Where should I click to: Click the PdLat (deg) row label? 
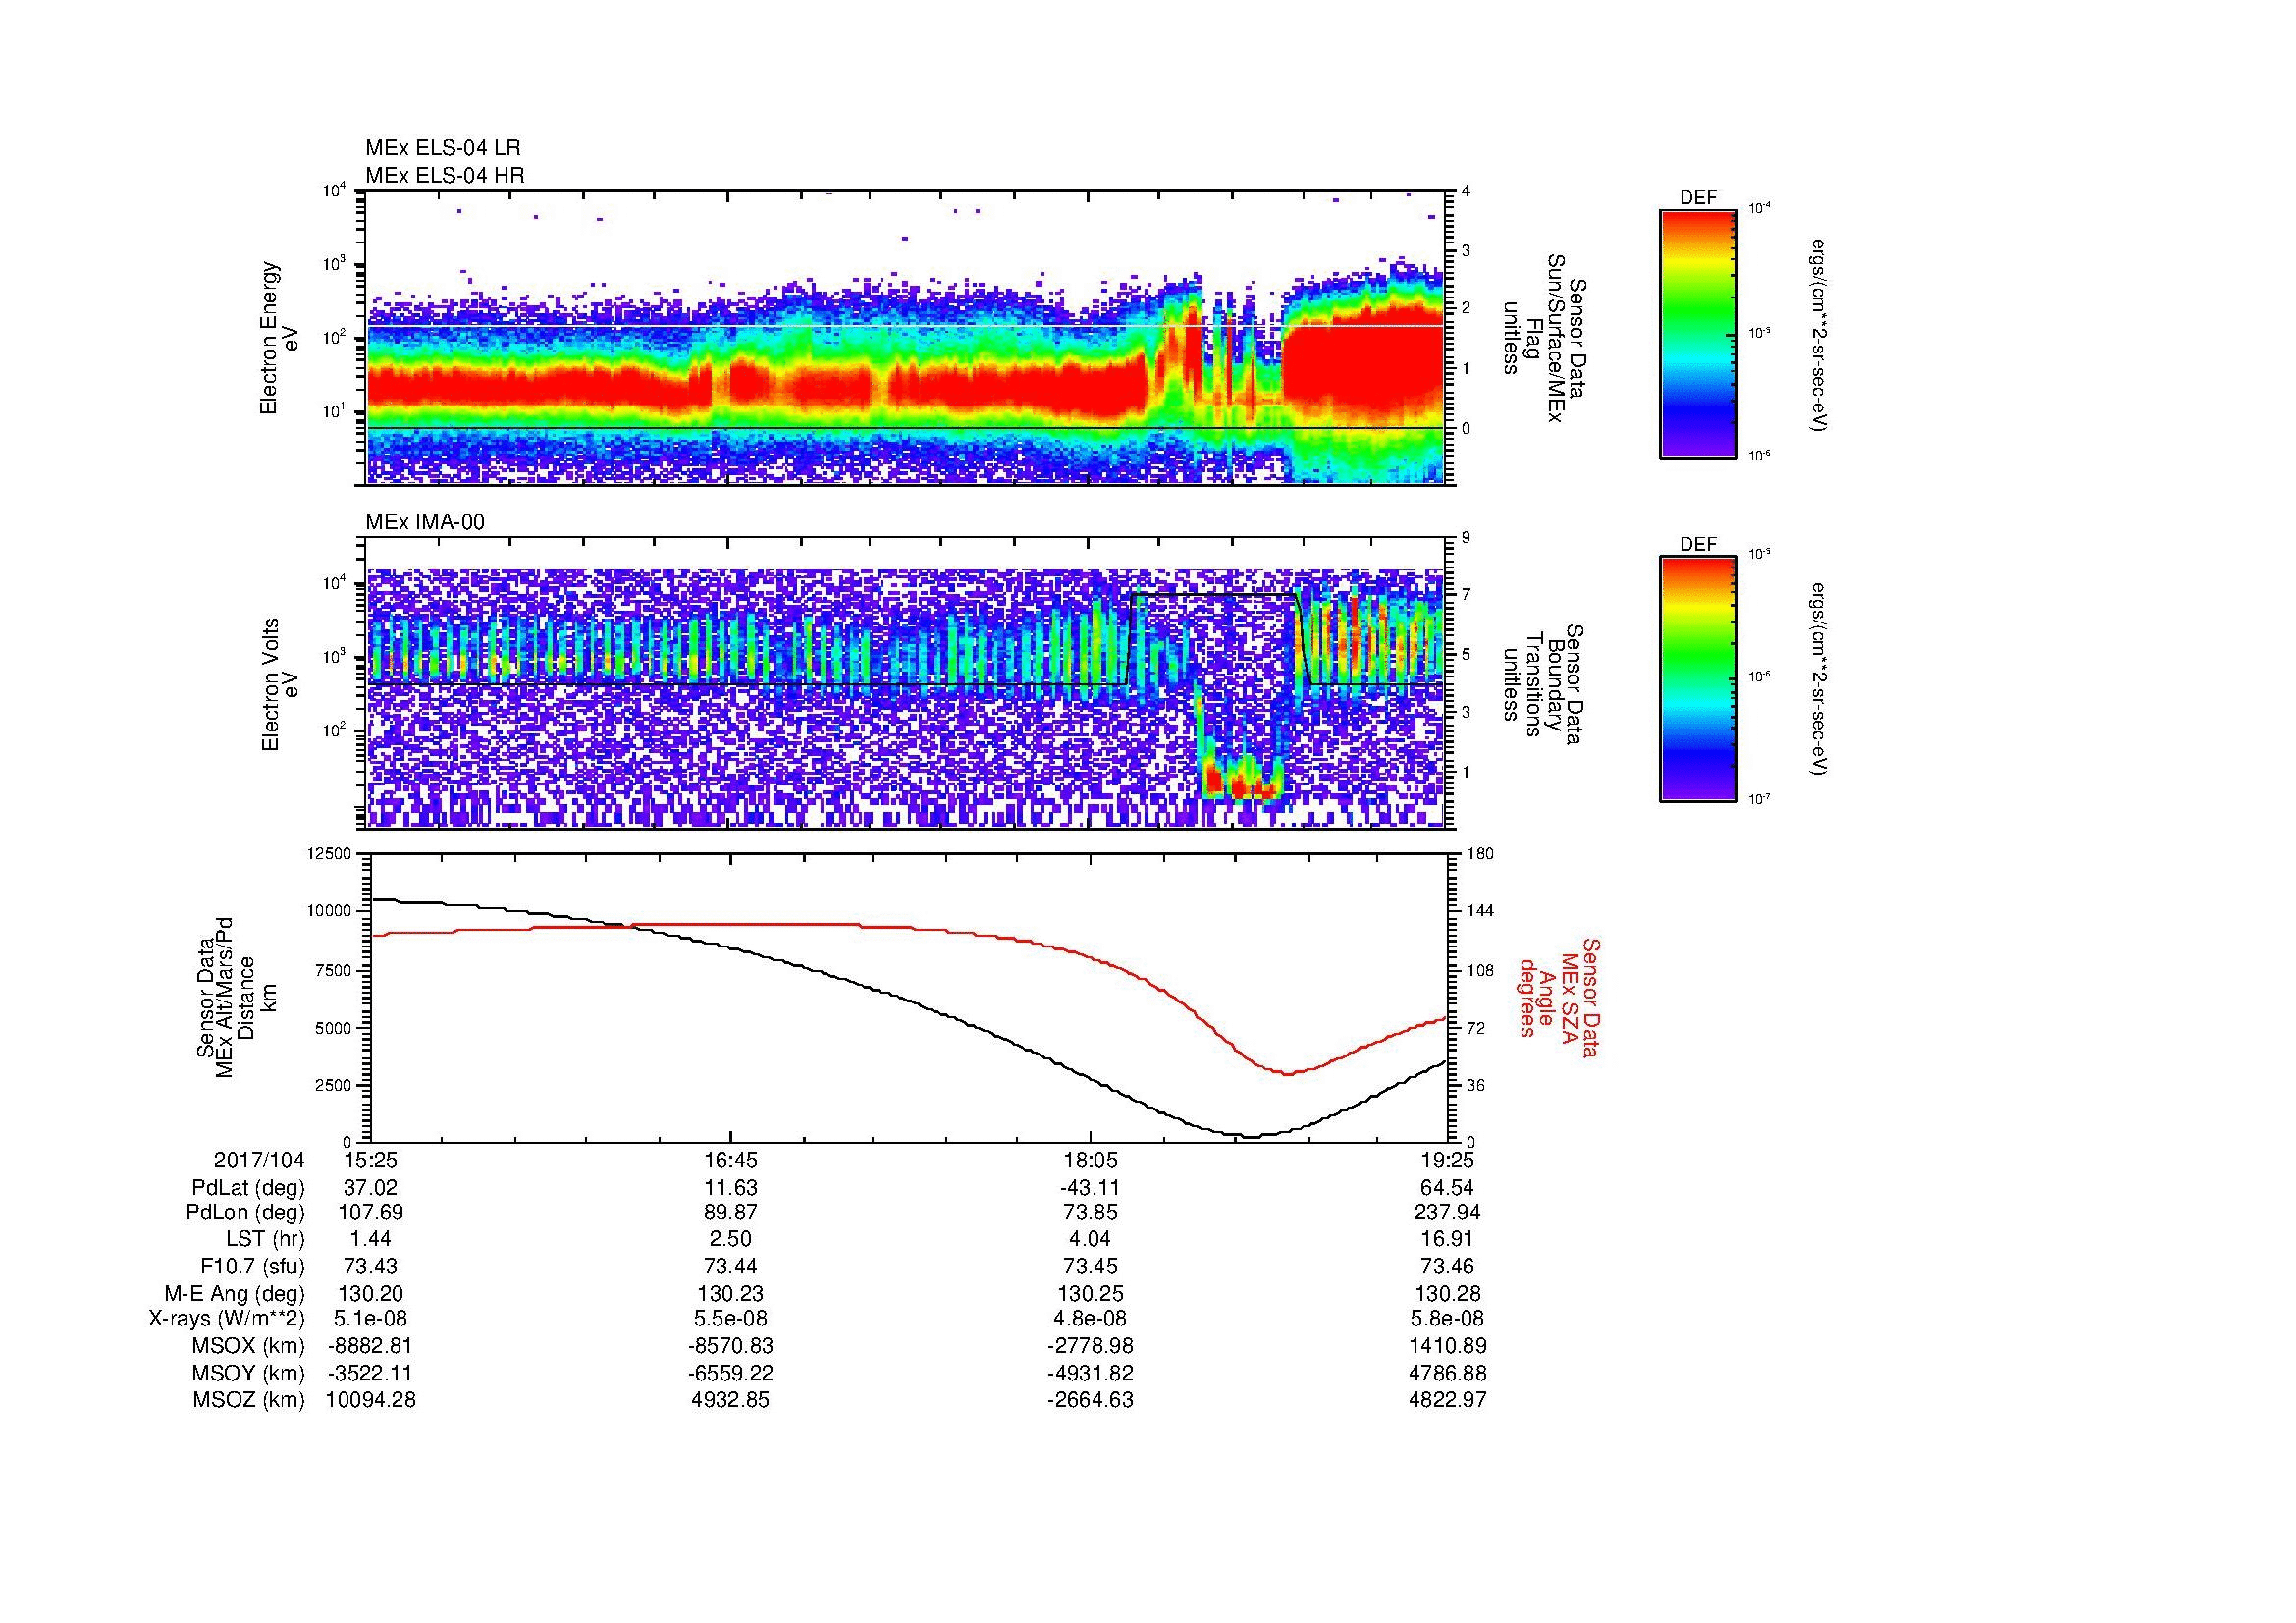[248, 1187]
